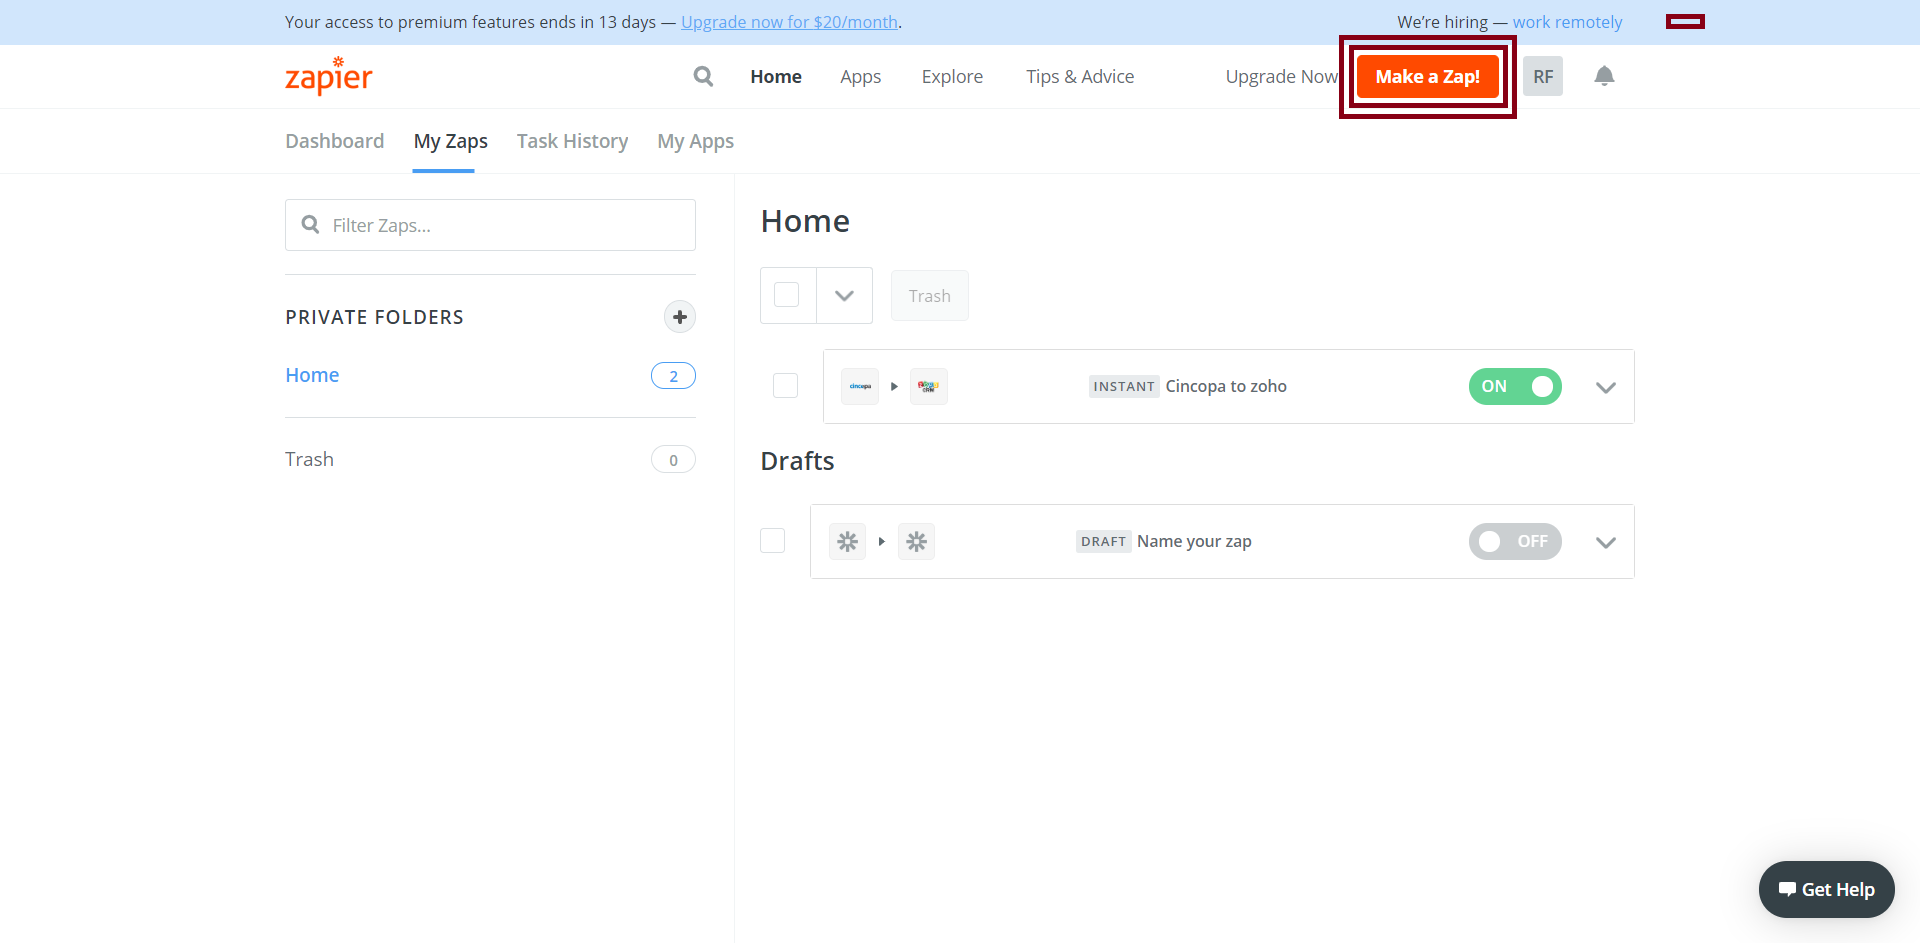Click the Zoho CRM app icon

pyautogui.click(x=928, y=386)
